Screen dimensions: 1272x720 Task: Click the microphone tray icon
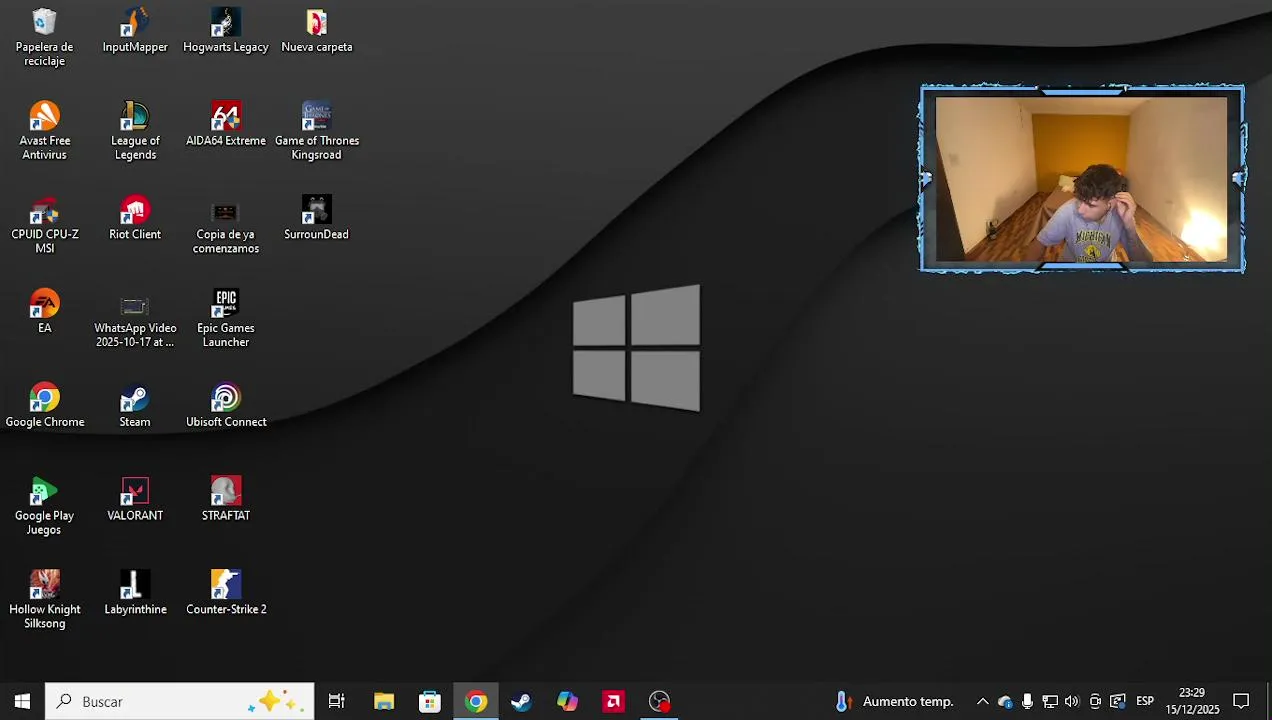click(x=1027, y=701)
